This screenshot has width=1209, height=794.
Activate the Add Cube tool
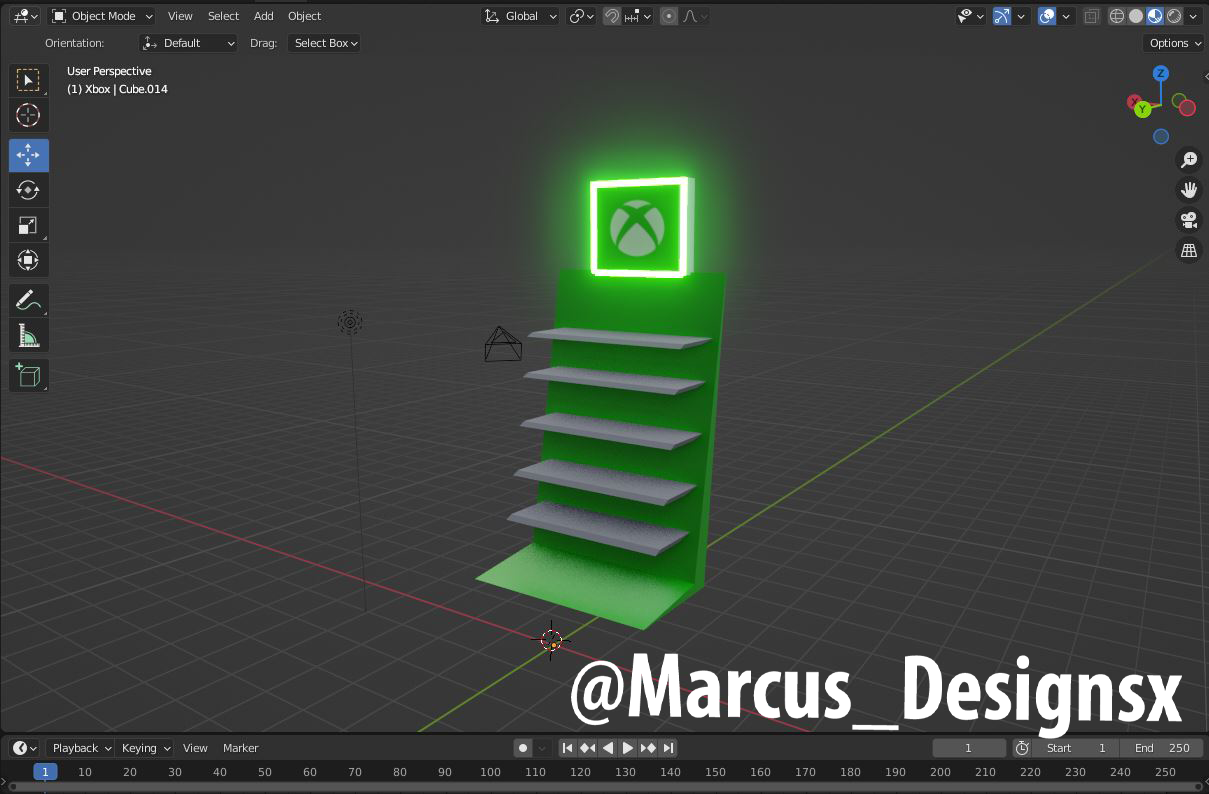click(x=28, y=375)
